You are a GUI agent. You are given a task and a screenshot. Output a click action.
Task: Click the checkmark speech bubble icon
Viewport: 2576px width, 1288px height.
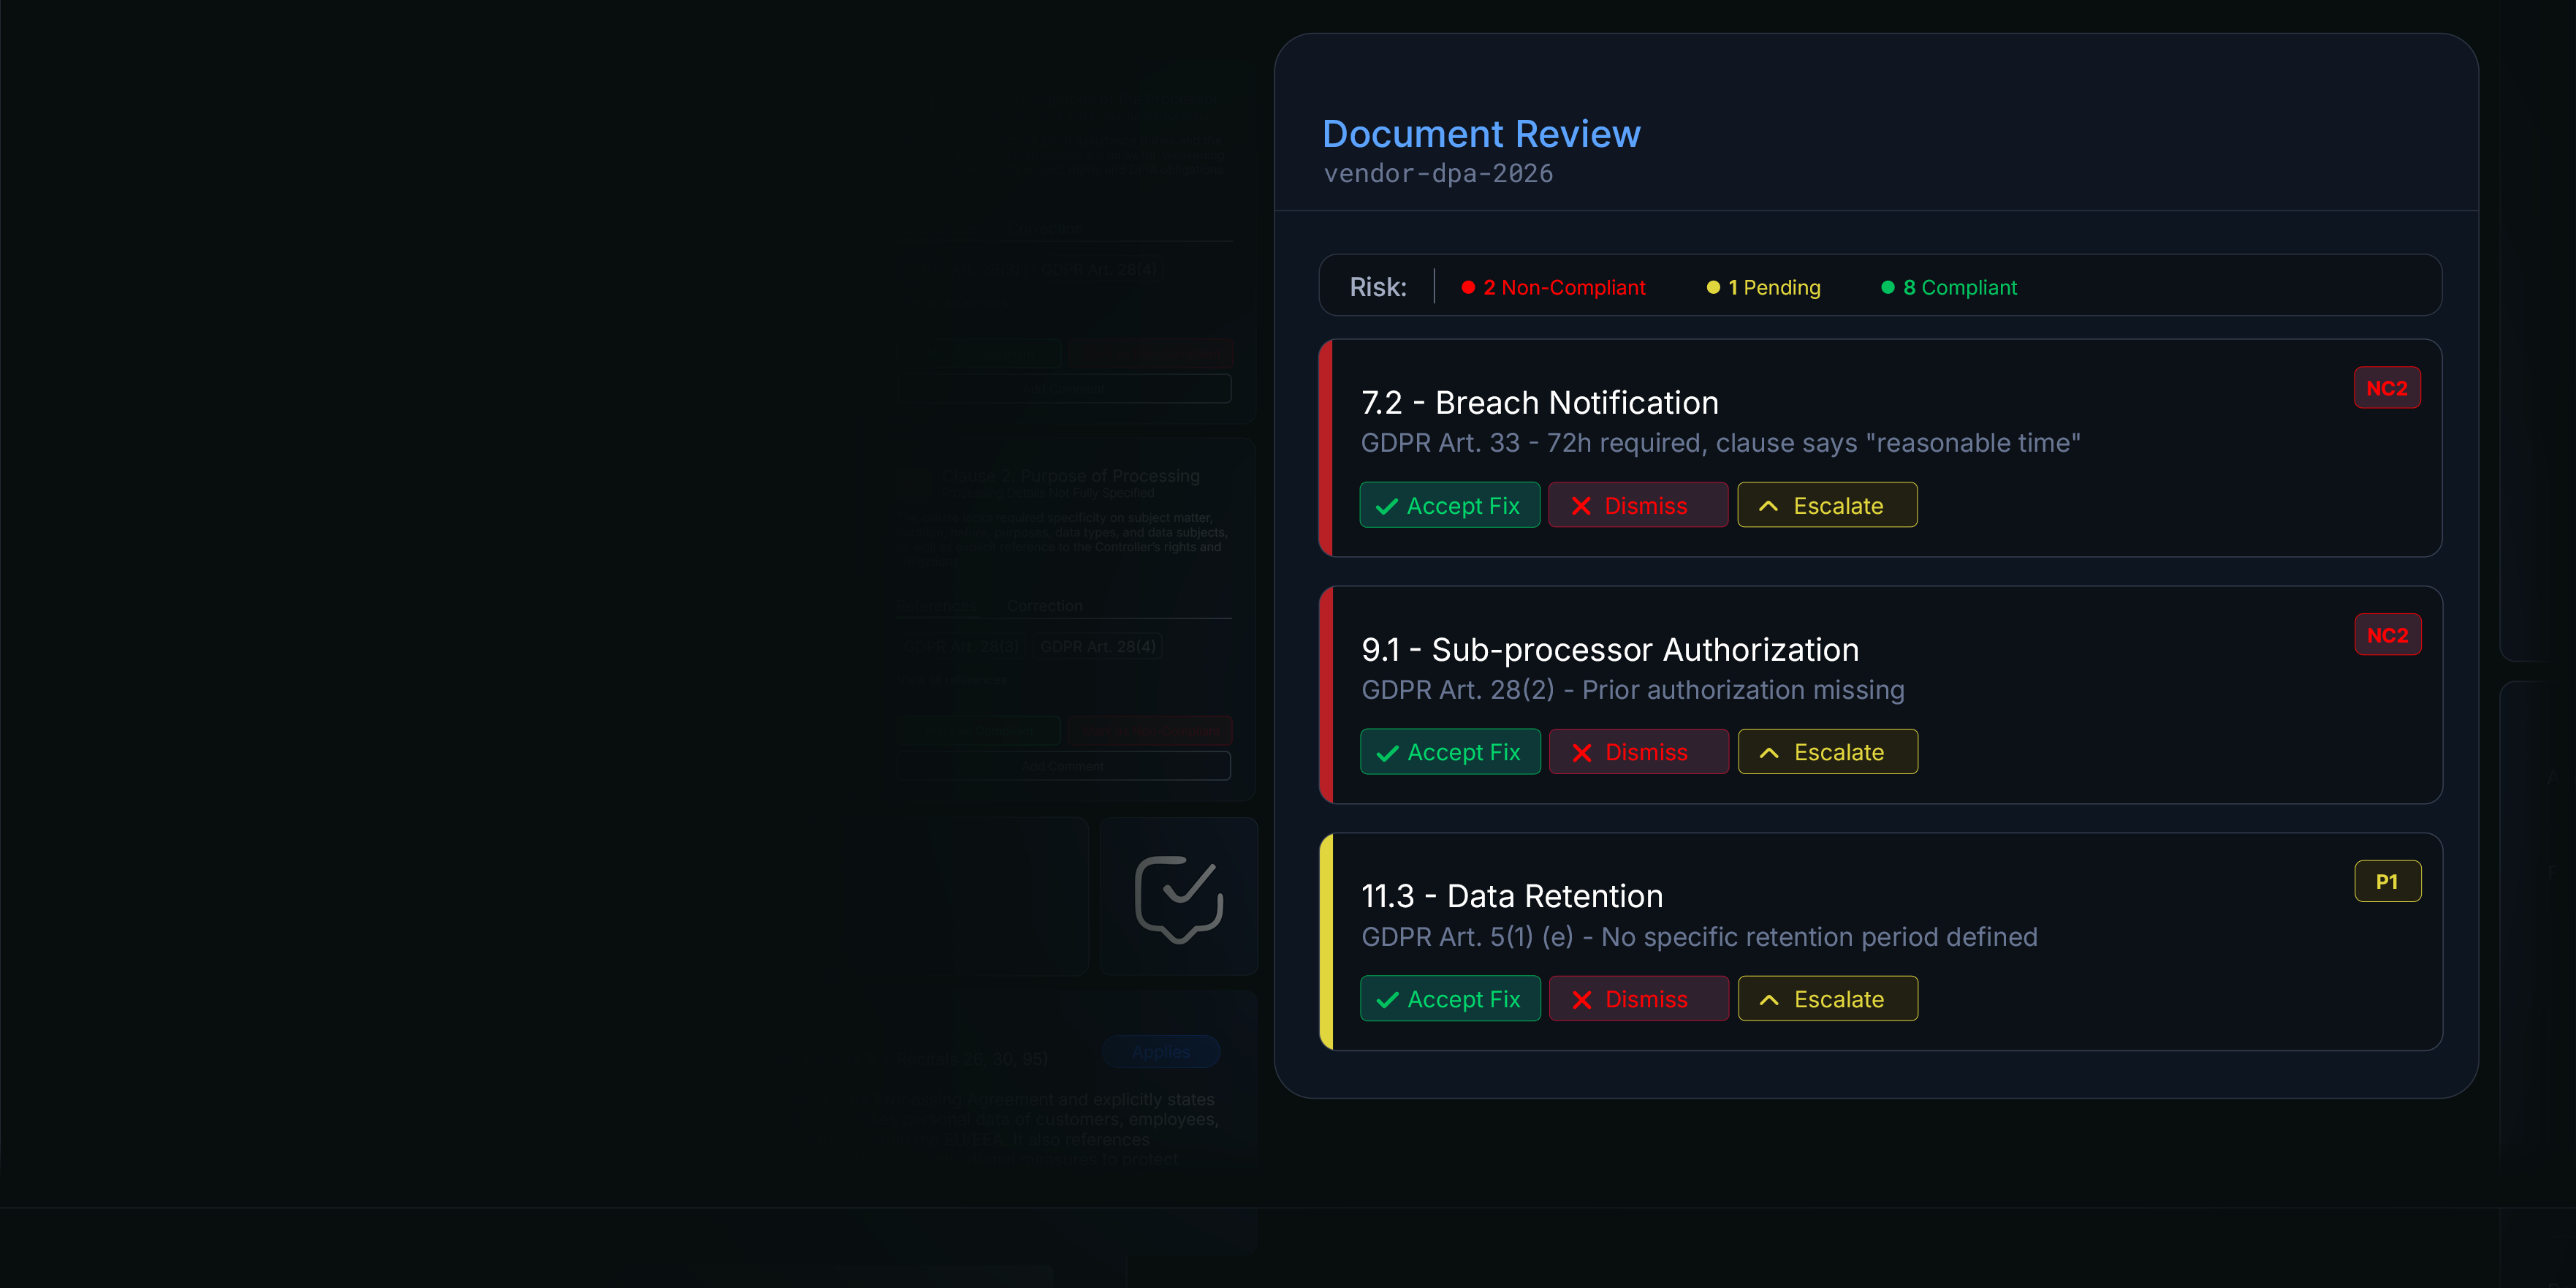[x=1178, y=897]
